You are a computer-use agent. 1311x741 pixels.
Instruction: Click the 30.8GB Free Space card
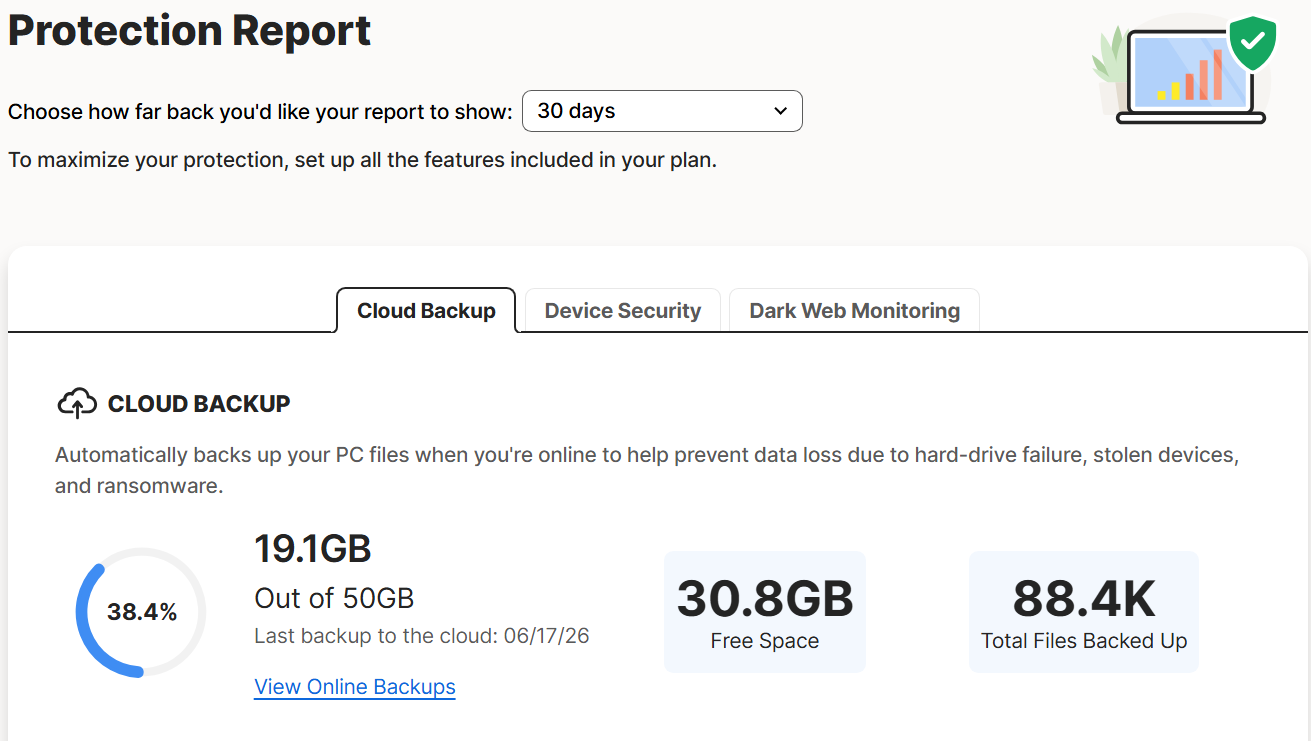[x=765, y=612]
